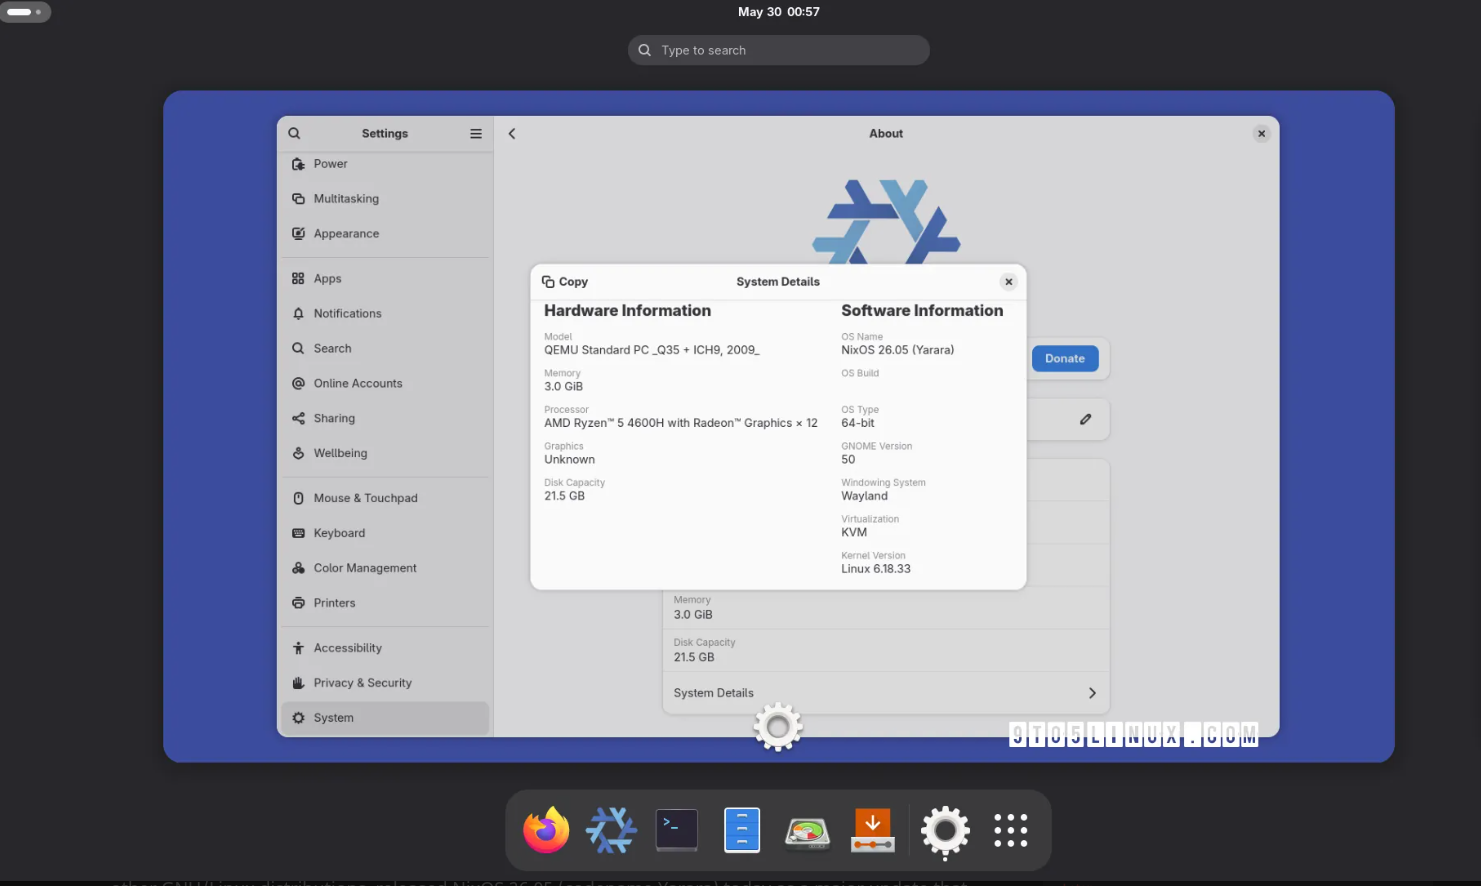Click the Sharing sidebar icon
This screenshot has height=886, width=1481.
point(298,419)
